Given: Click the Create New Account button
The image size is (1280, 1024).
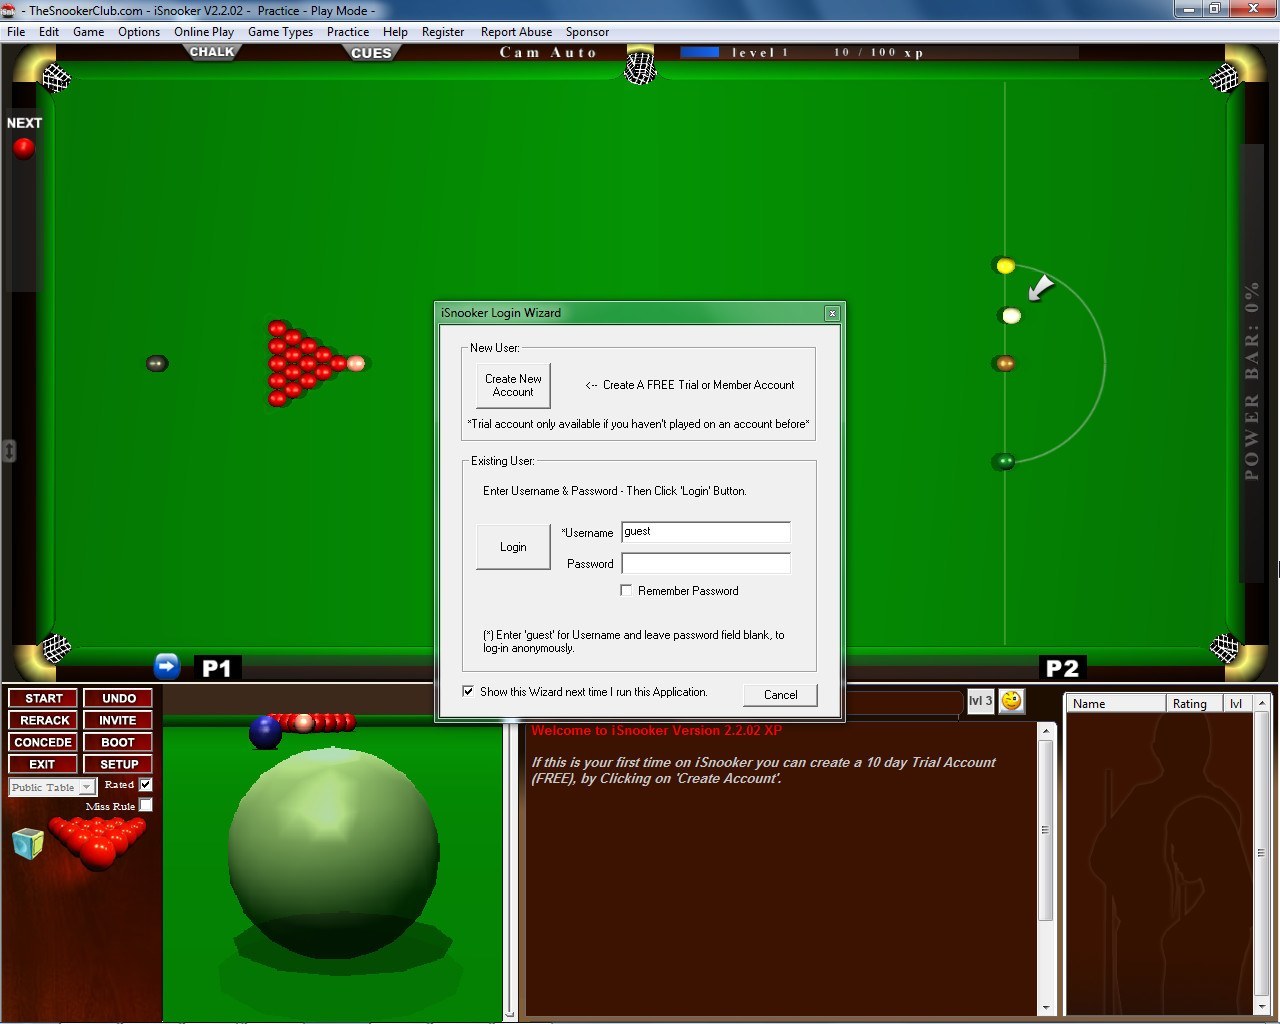Looking at the screenshot, I should 513,385.
